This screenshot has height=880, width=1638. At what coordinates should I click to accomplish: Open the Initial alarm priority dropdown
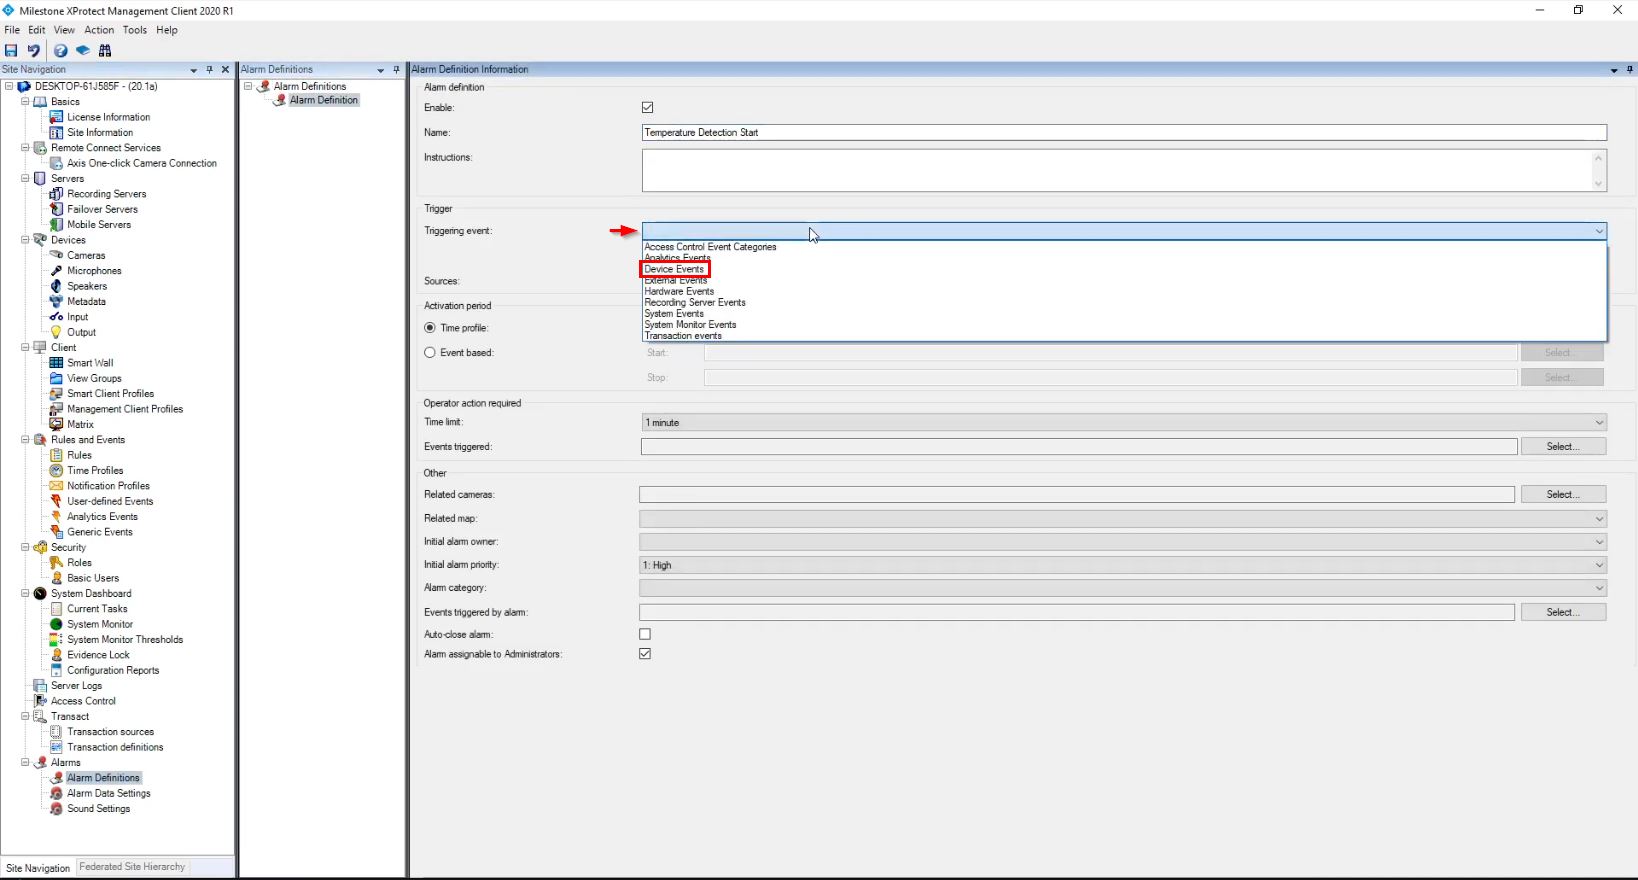tap(1123, 565)
